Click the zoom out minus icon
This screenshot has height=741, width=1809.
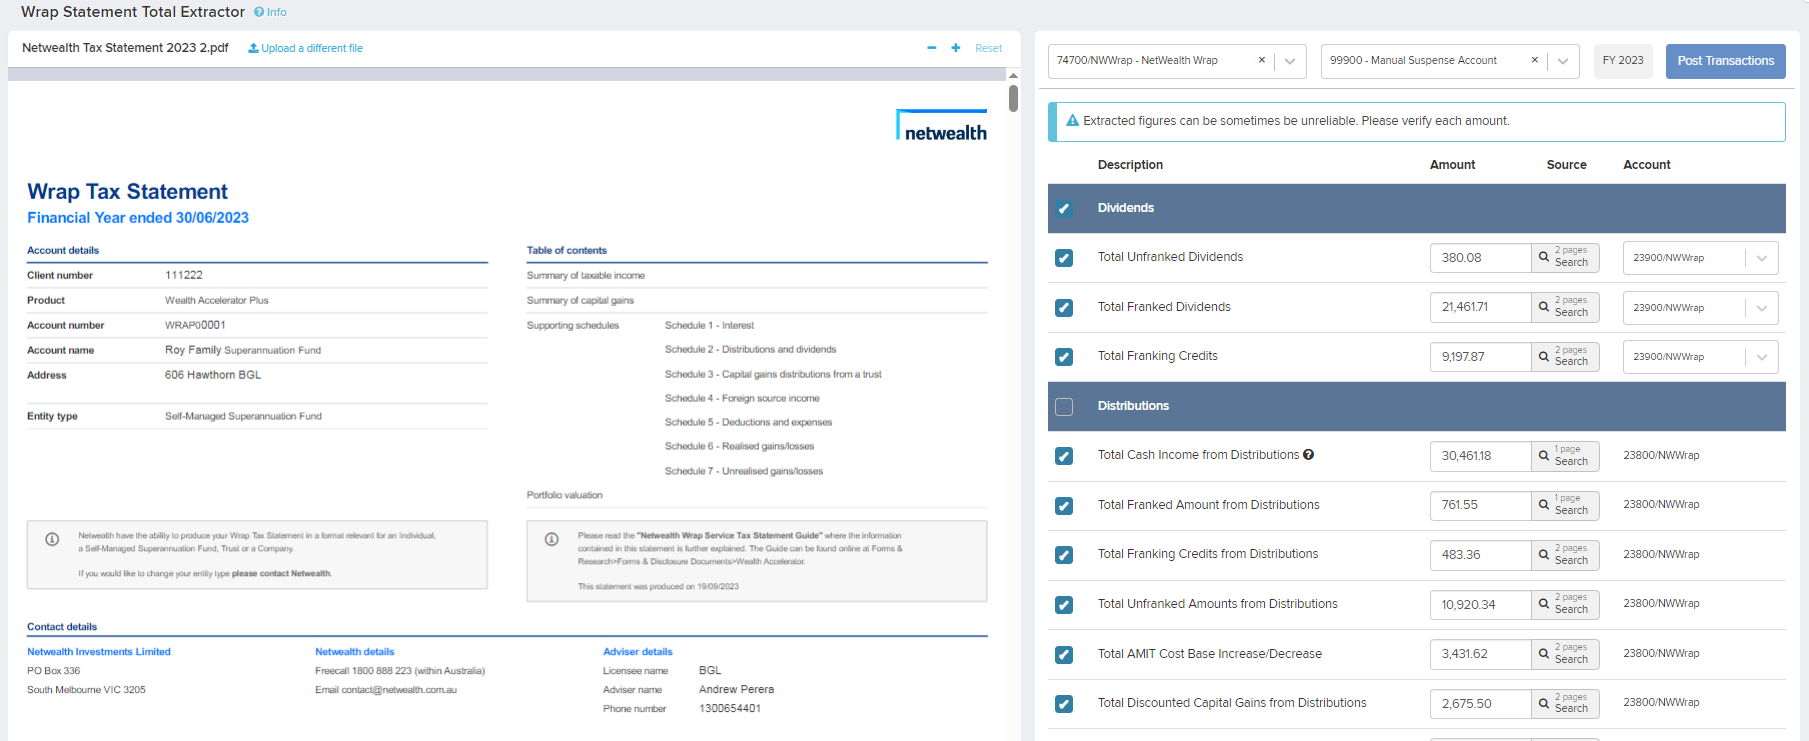click(x=931, y=48)
